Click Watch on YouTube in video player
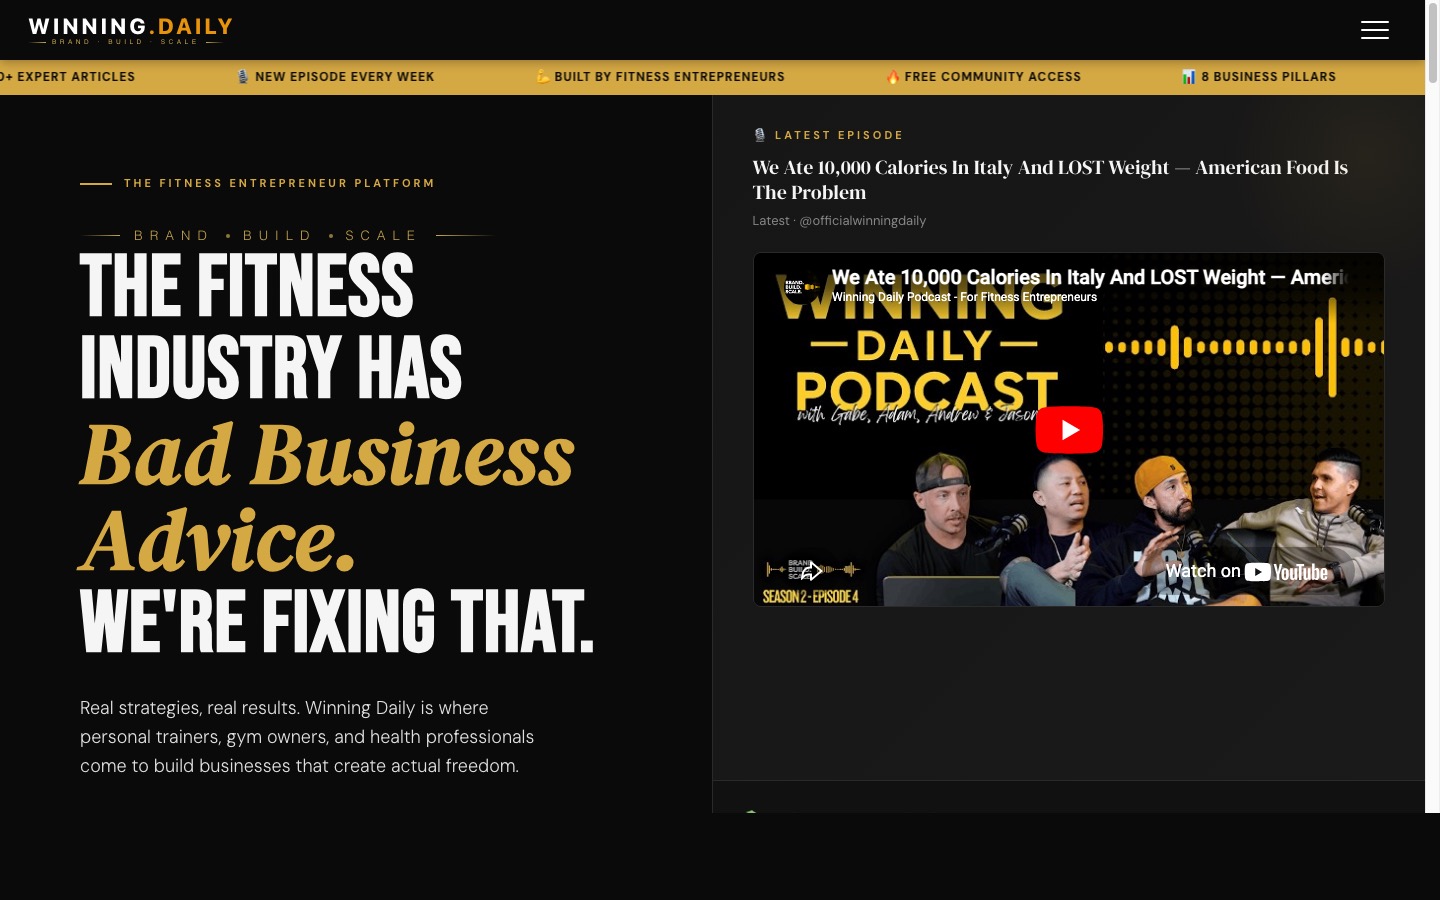The width and height of the screenshot is (1440, 900). [1246, 572]
